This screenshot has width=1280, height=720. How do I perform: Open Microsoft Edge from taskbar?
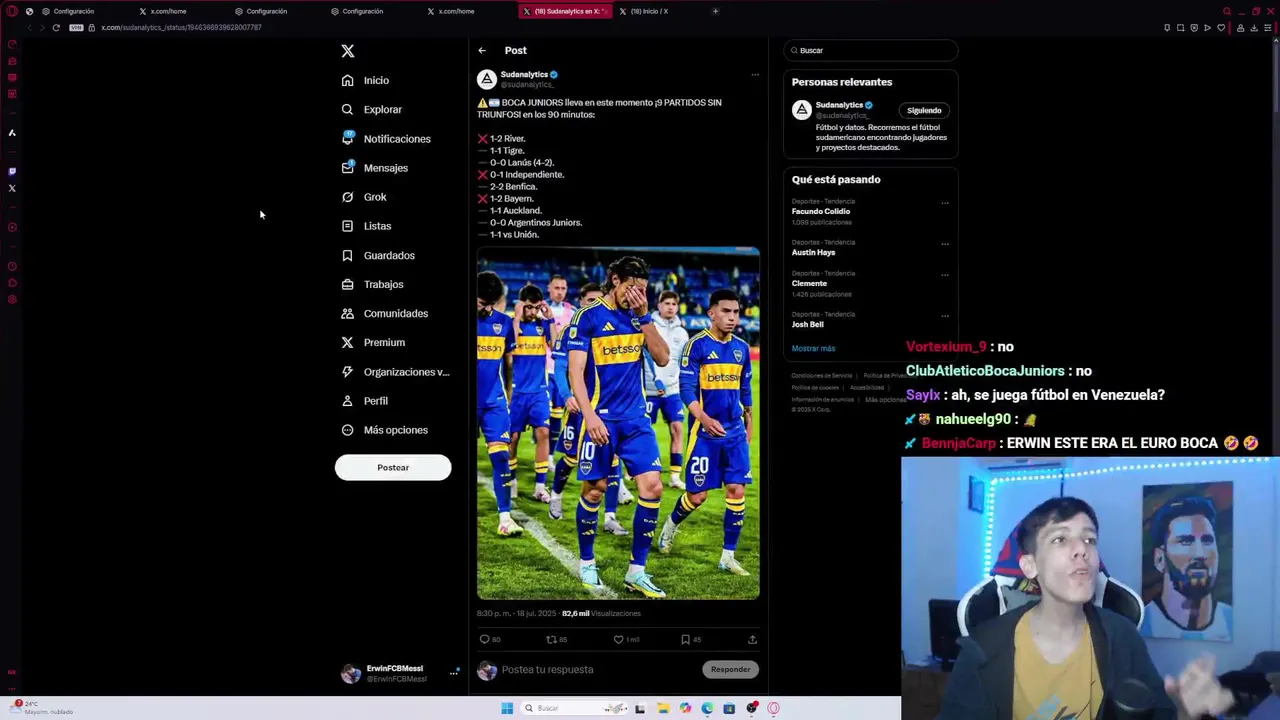click(x=707, y=708)
